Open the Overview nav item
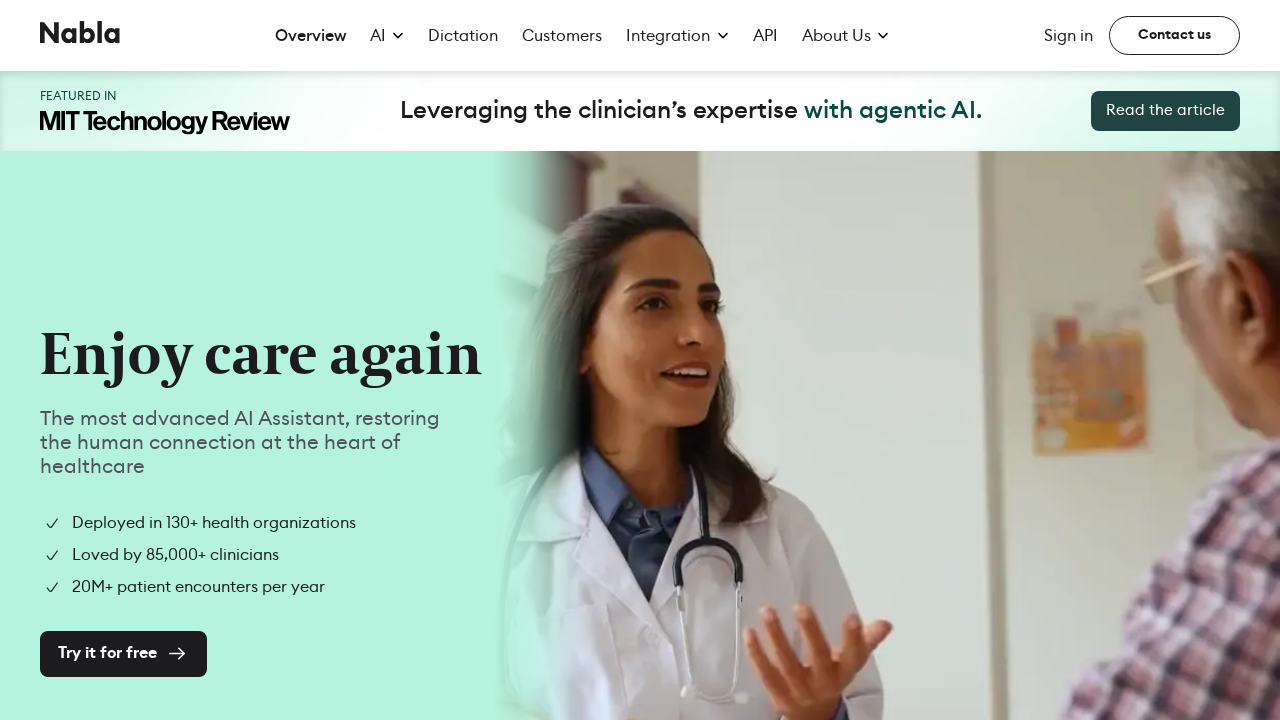Image resolution: width=1280 pixels, height=720 pixels. click(310, 36)
